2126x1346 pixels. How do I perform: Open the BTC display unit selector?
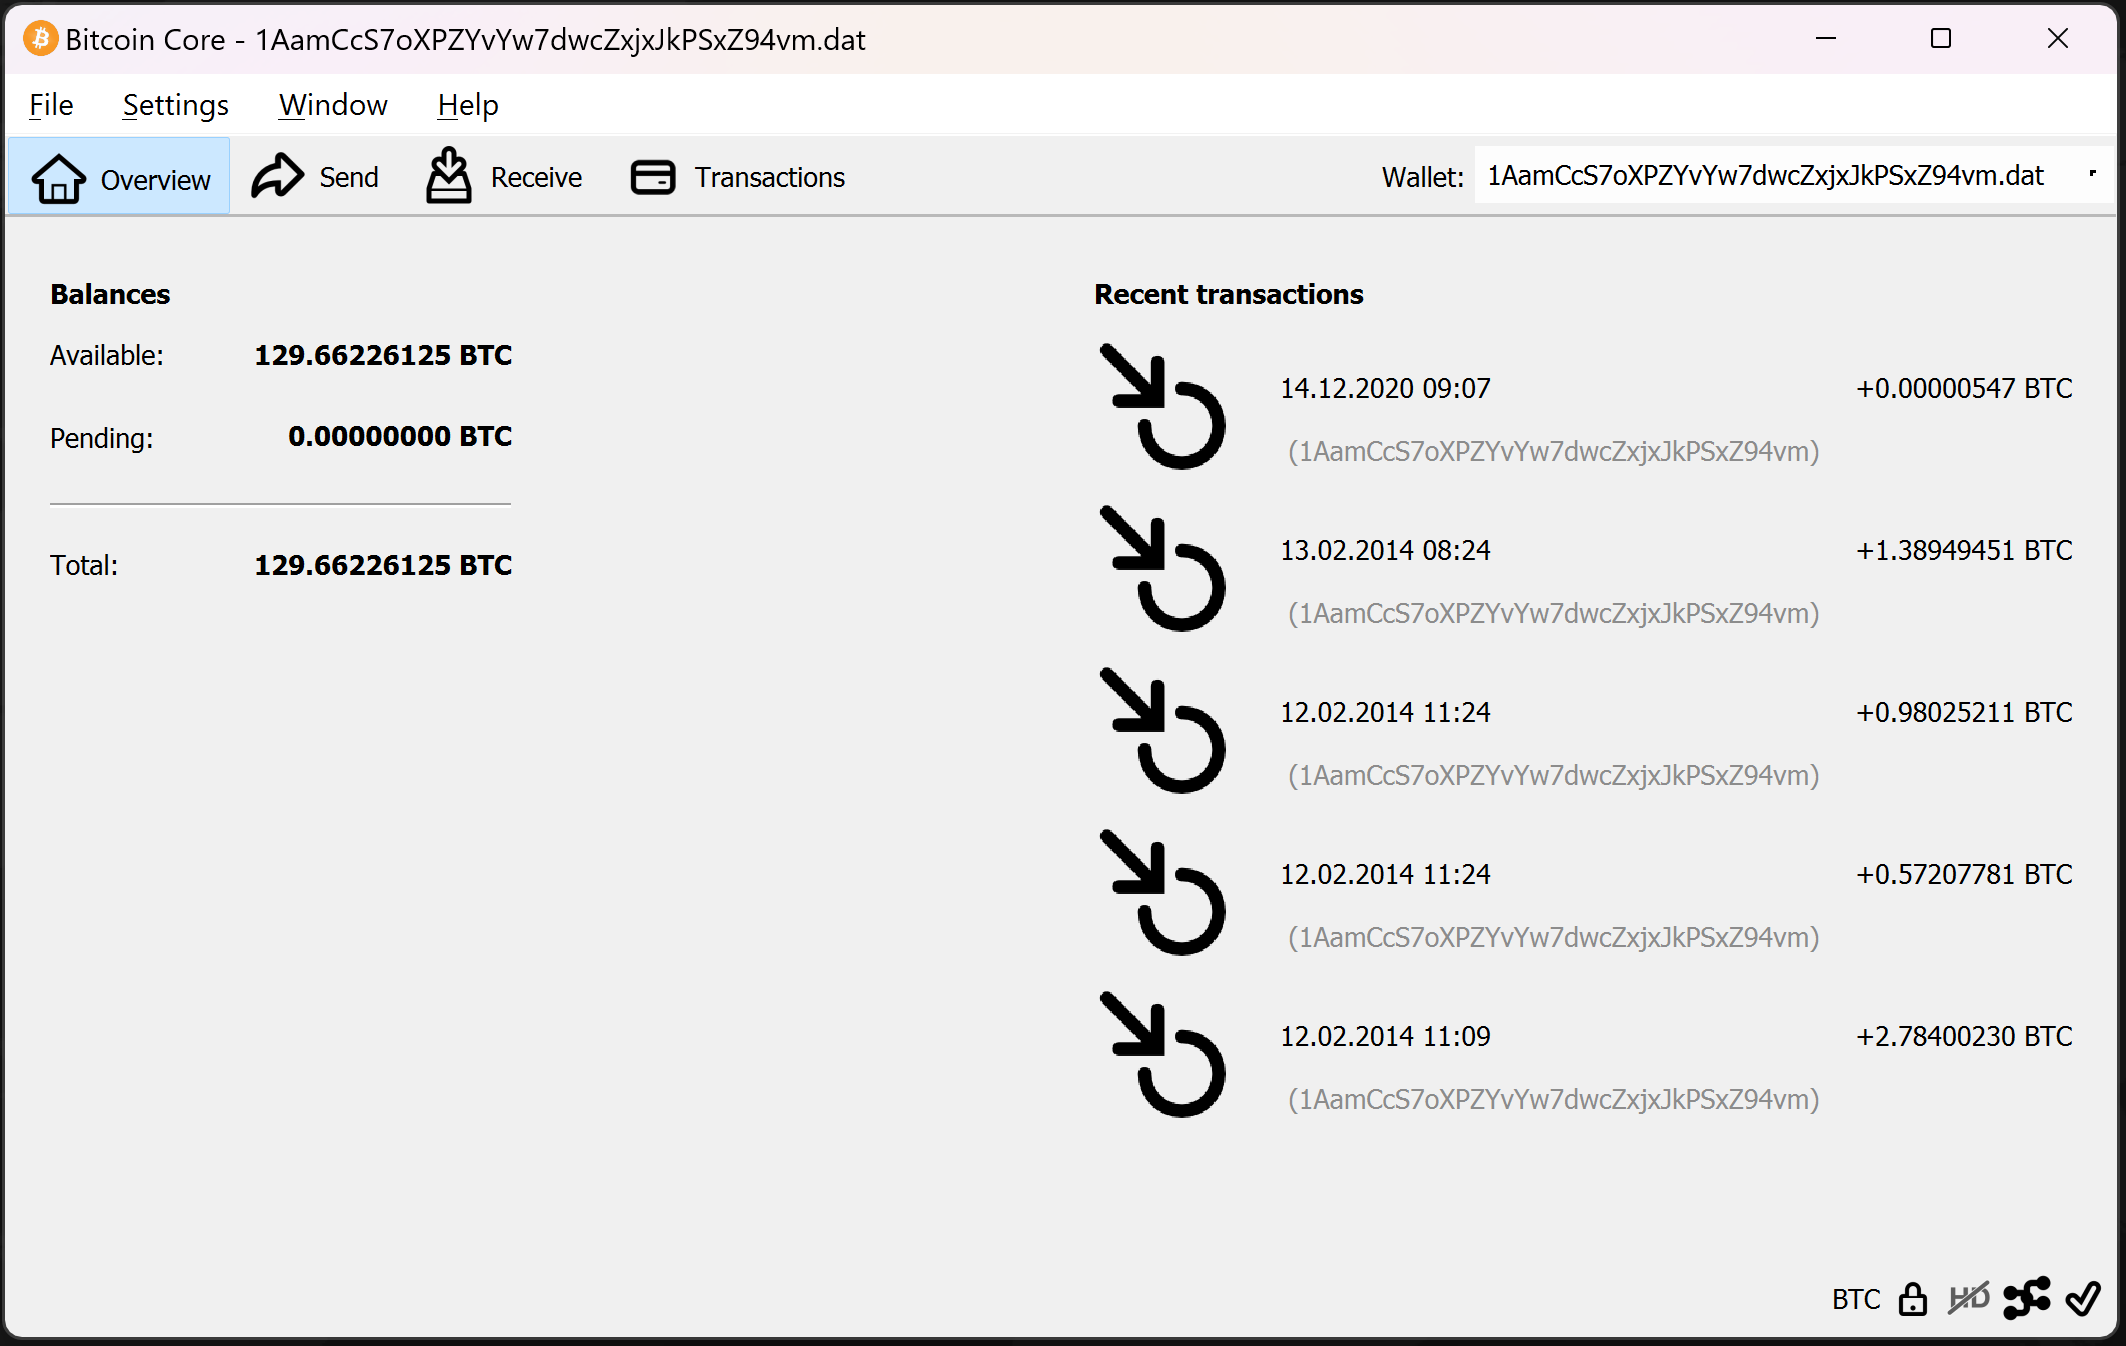1855,1299
